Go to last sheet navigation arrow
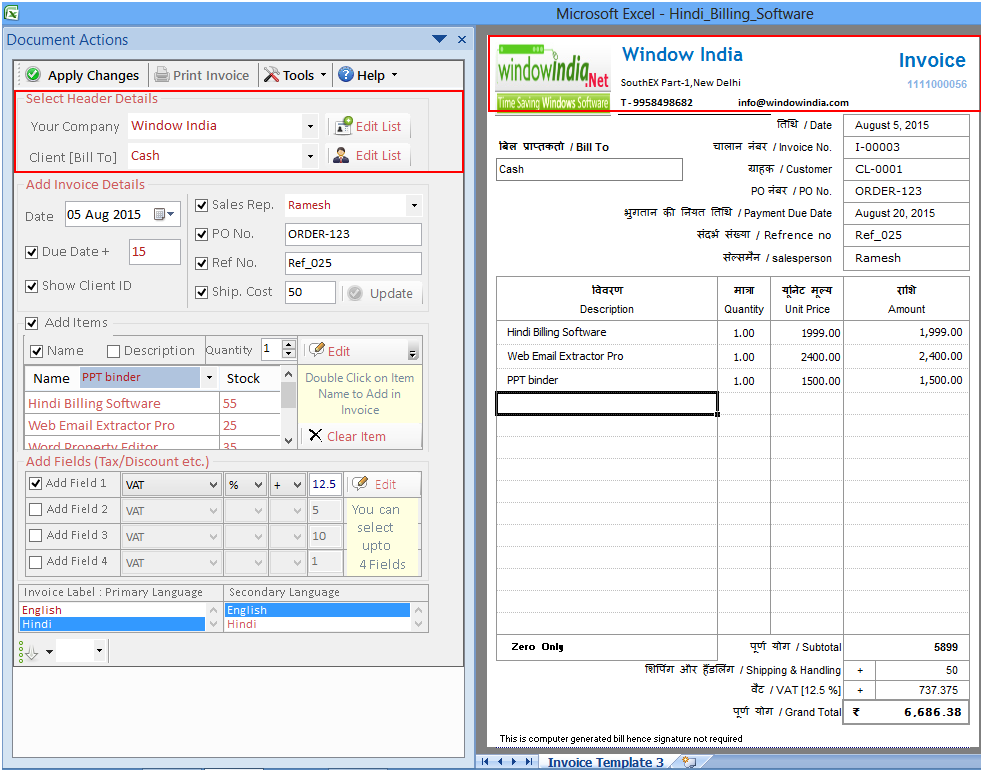 (529, 761)
